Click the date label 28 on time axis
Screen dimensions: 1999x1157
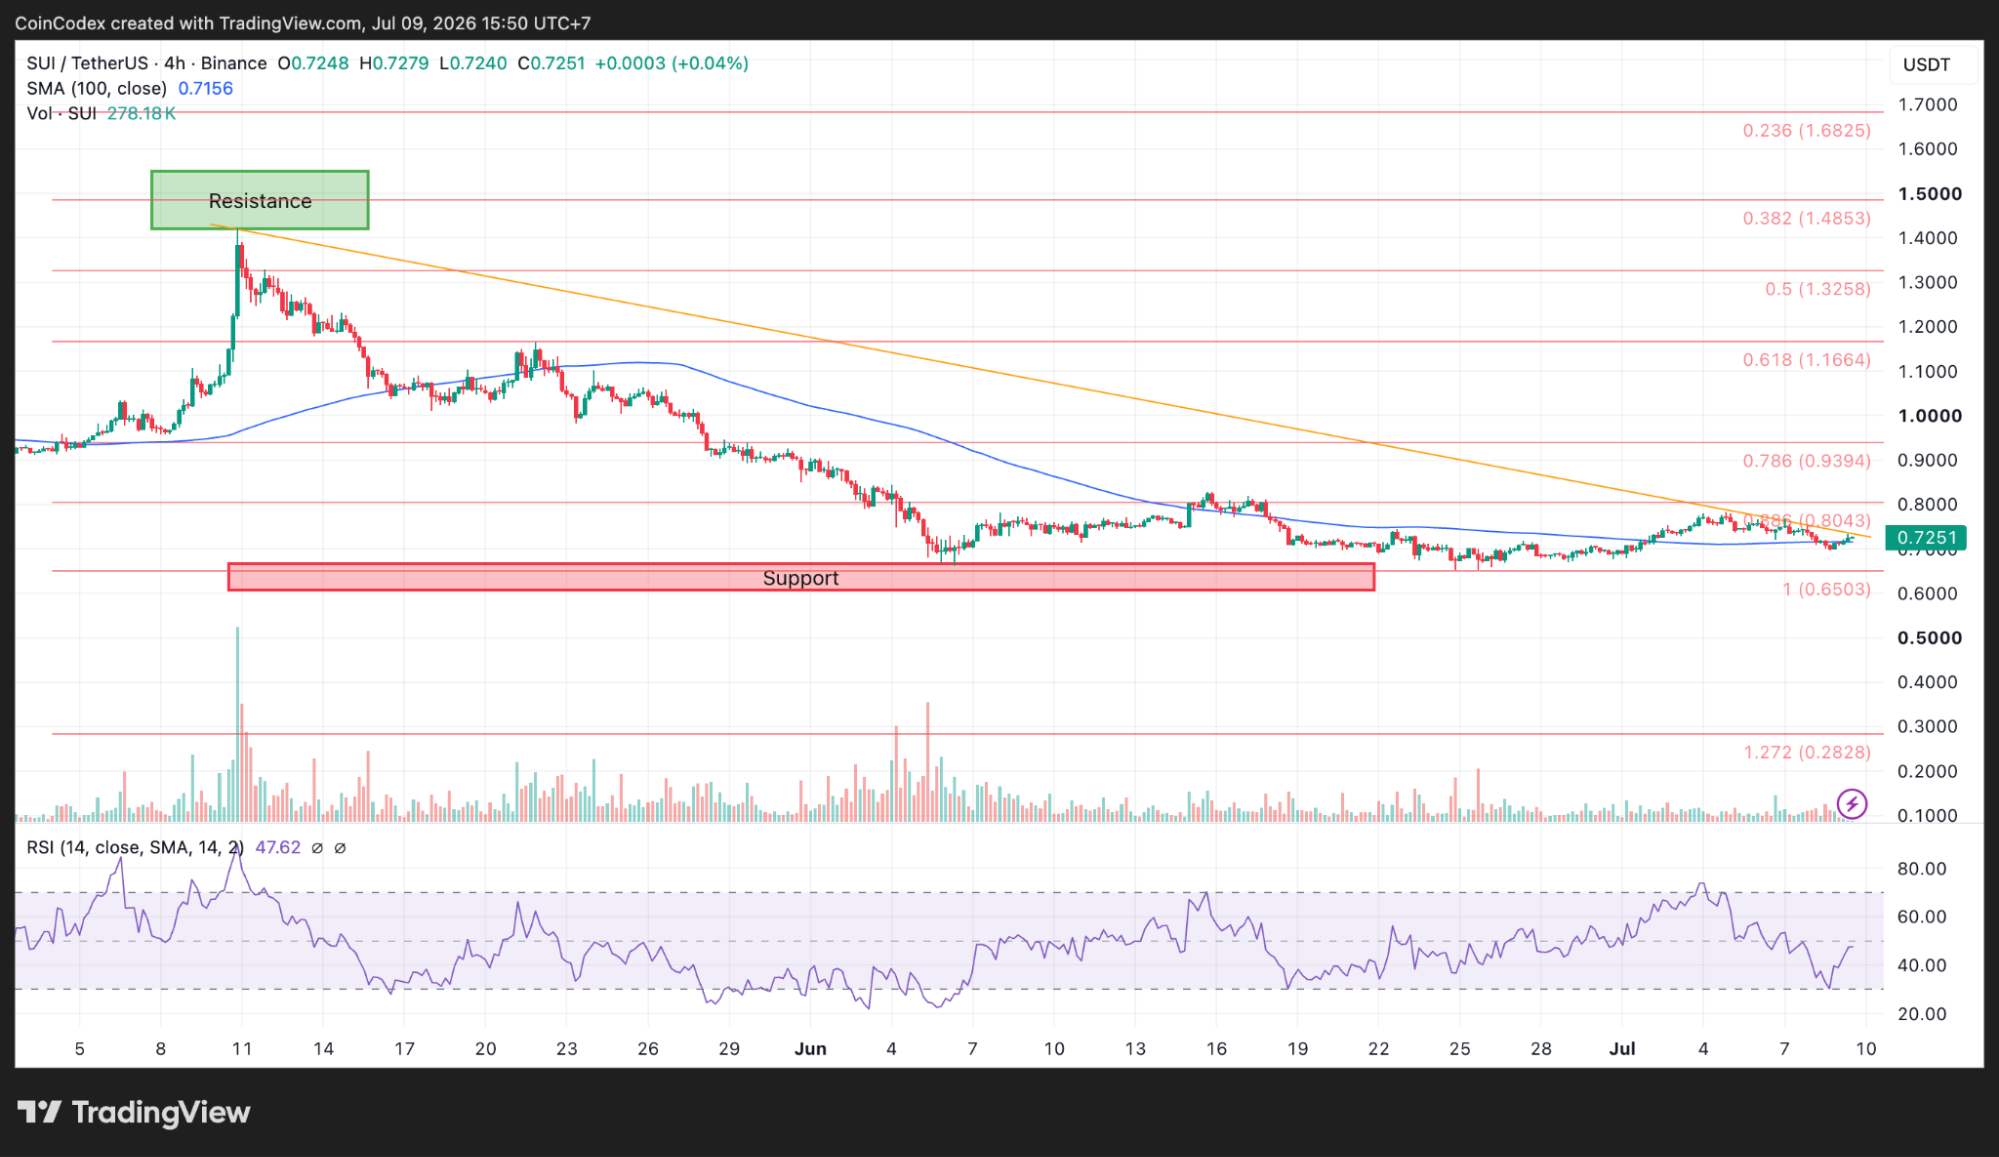tap(1541, 1049)
